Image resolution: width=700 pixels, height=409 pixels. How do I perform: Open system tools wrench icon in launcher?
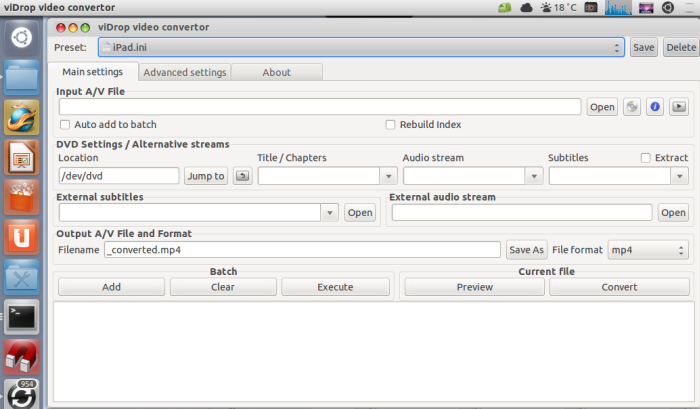click(21, 277)
